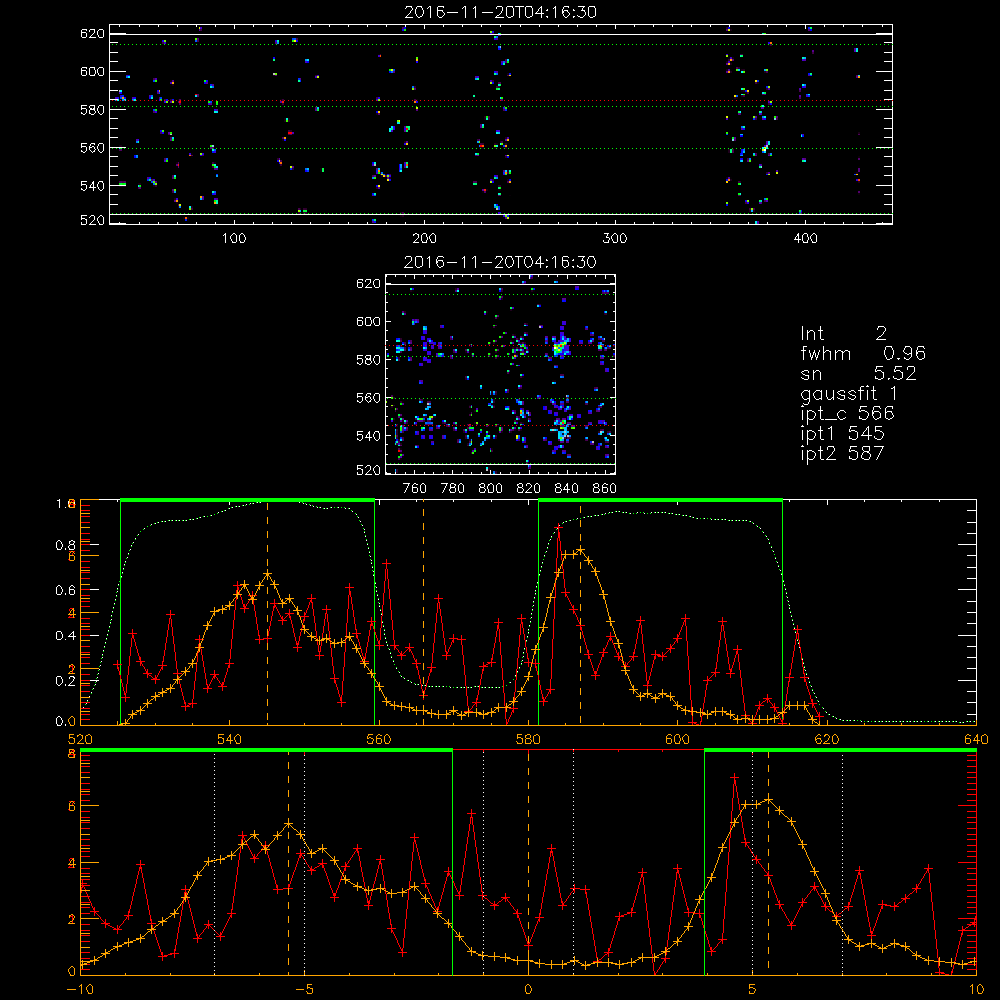Select the '-5' x-axis tick label

[304, 989]
